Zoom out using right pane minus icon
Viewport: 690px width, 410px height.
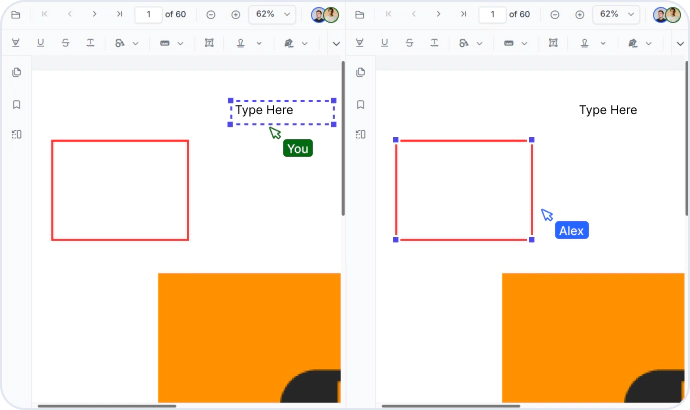[555, 15]
